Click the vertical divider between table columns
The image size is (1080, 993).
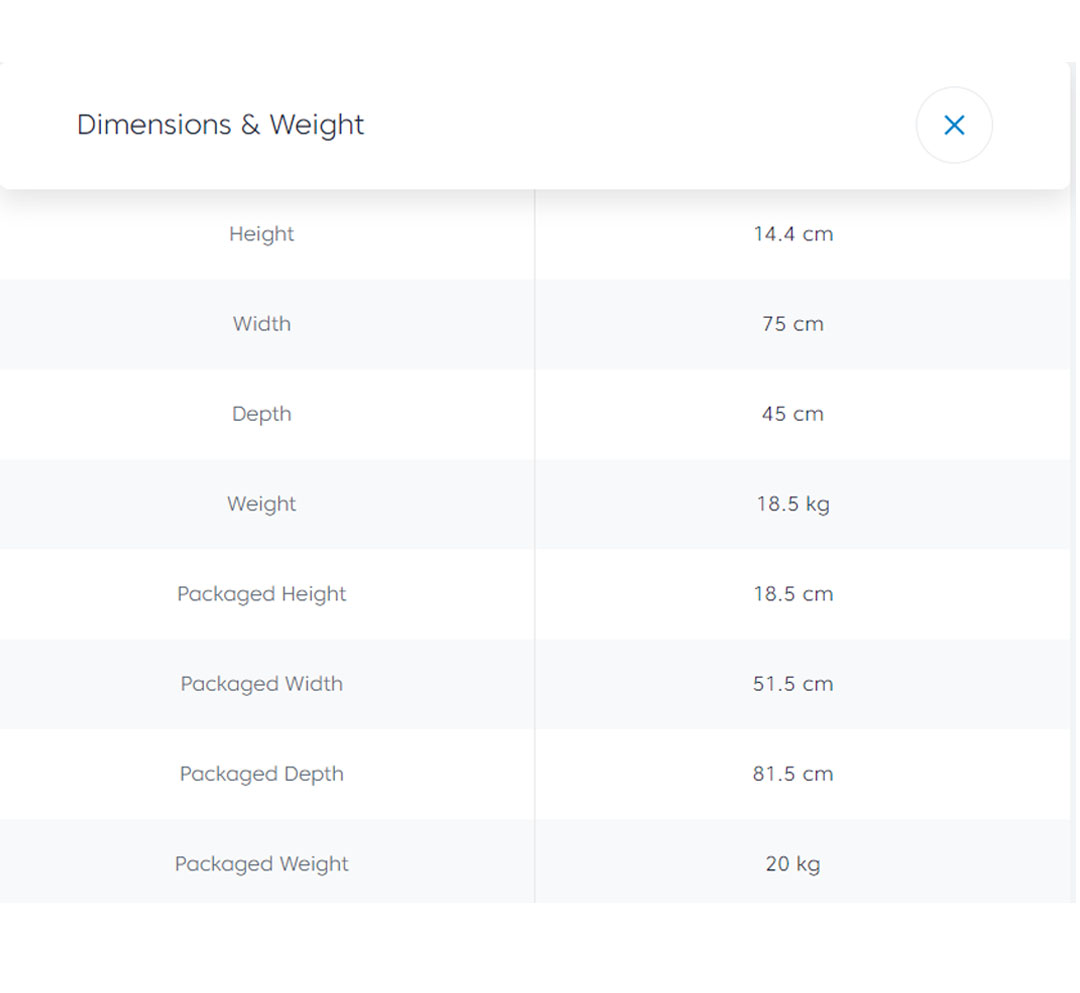(x=535, y=550)
